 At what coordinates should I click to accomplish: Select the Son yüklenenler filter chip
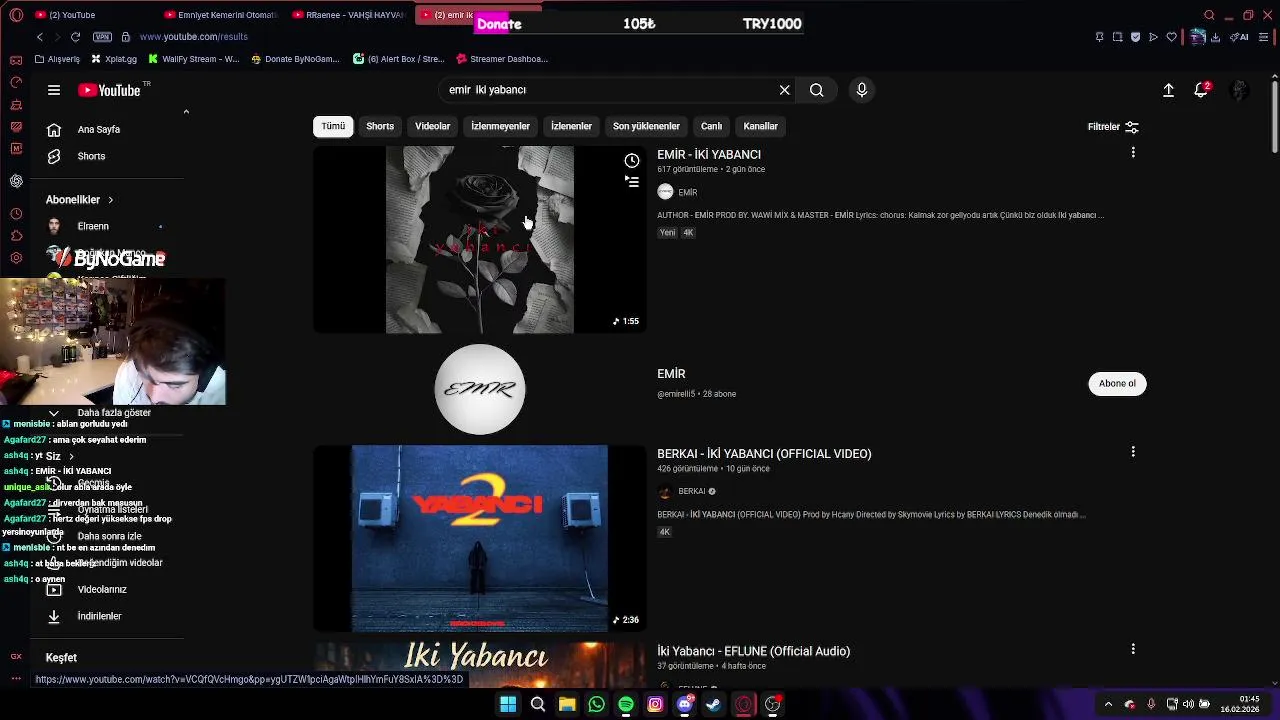coord(646,126)
